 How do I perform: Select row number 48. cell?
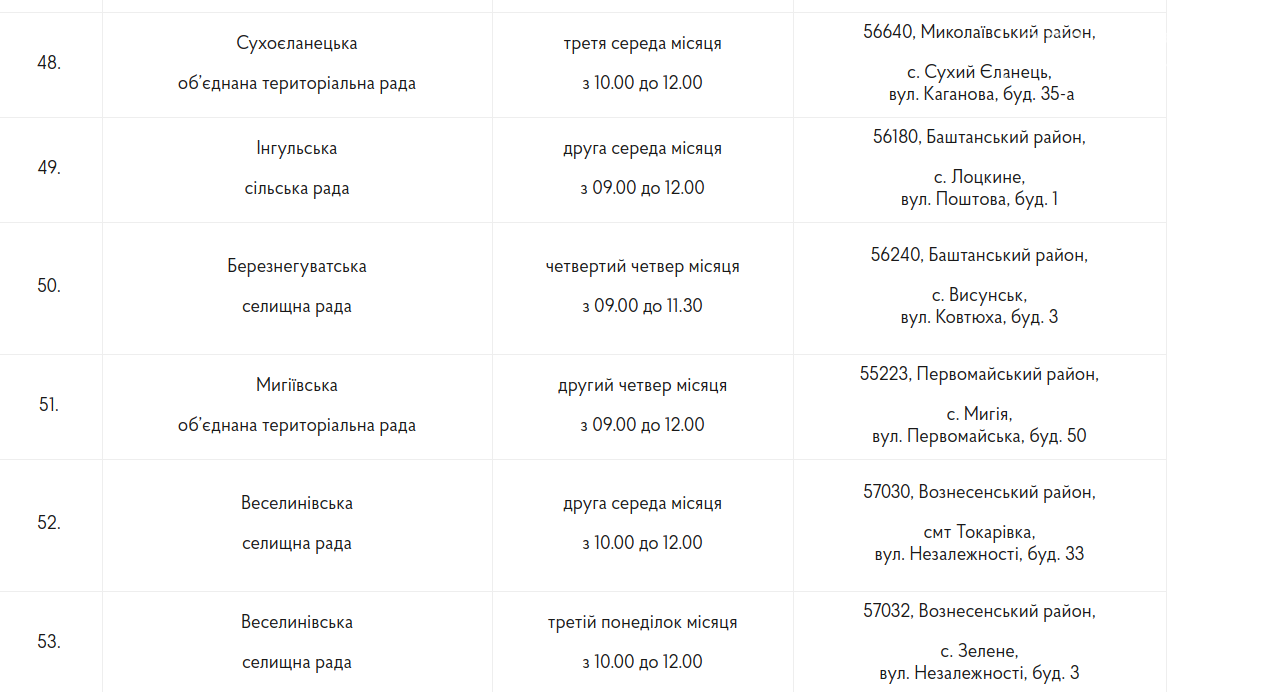coord(49,64)
